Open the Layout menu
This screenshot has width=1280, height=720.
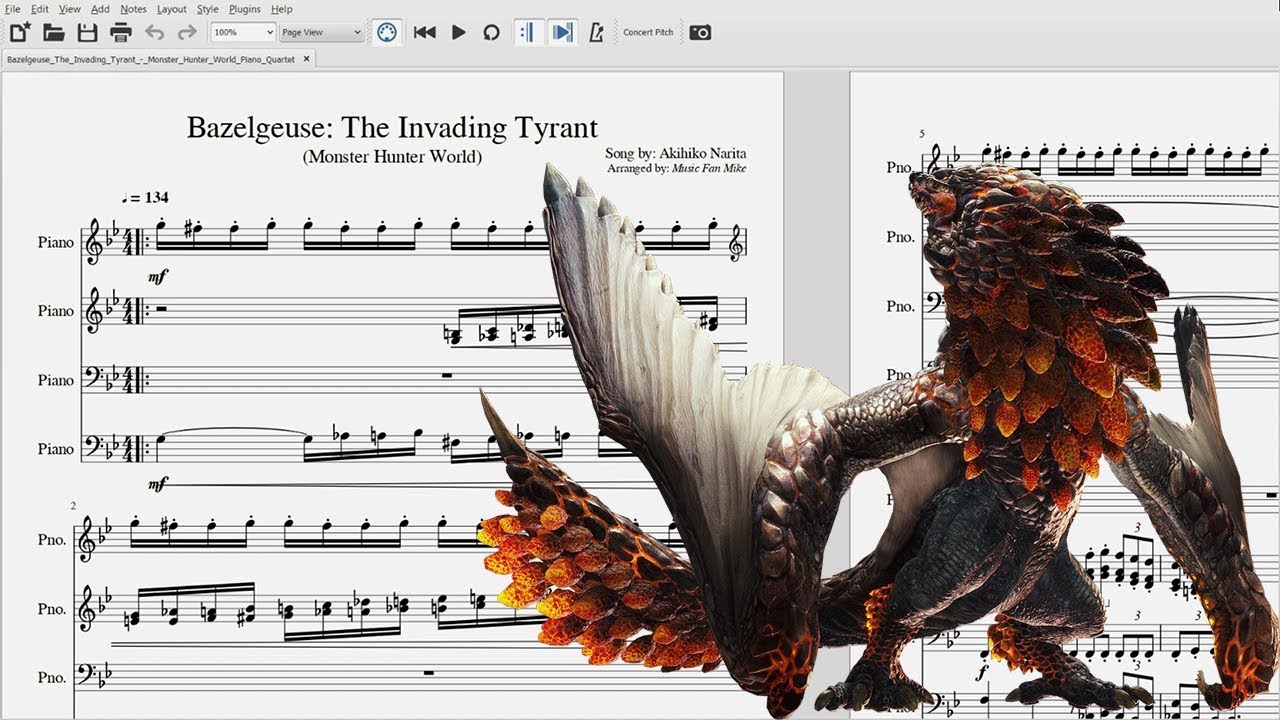[172, 9]
